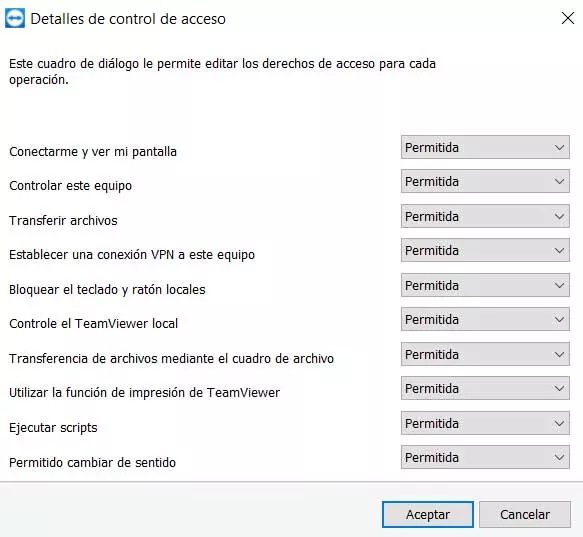Open the VPN connection permission dropdown

(x=485, y=250)
